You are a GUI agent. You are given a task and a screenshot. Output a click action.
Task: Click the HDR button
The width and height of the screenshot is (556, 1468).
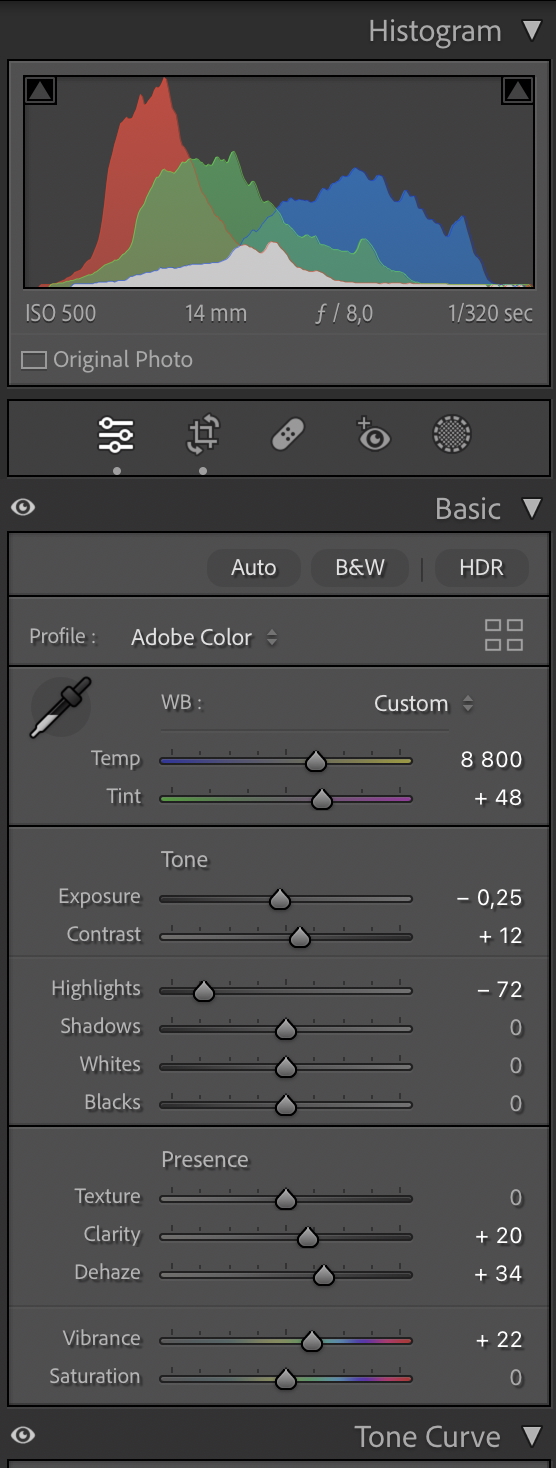(481, 567)
